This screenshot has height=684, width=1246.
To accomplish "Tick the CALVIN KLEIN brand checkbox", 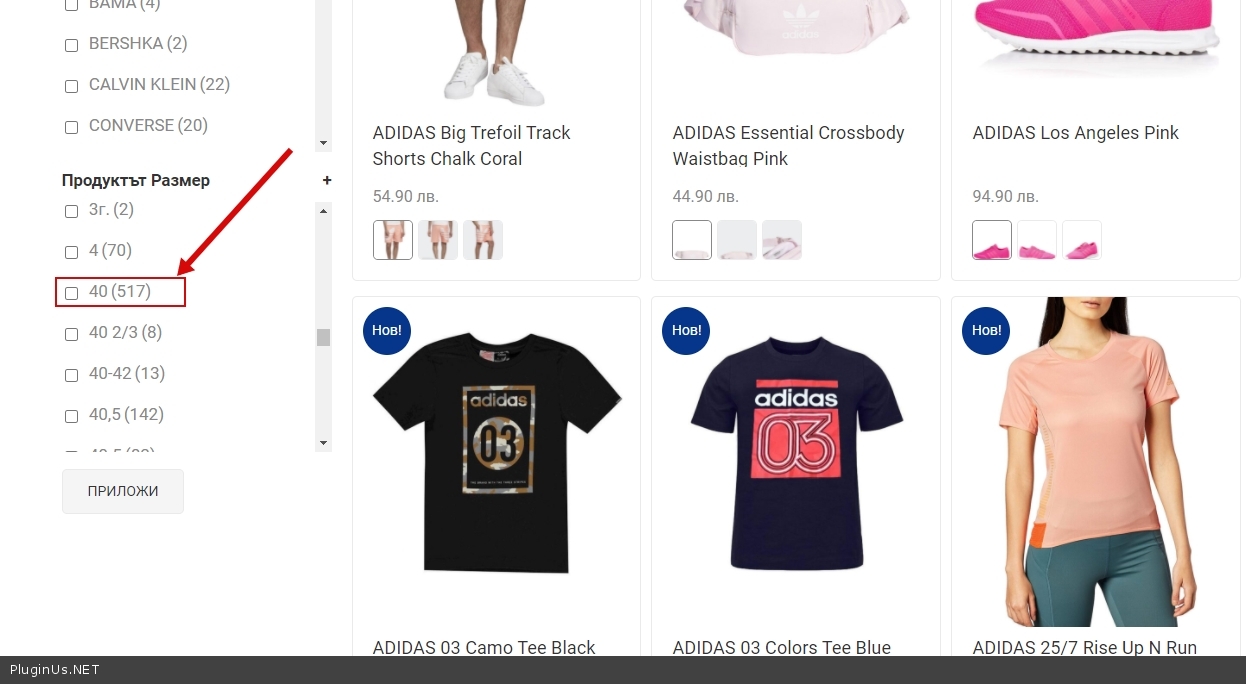I will pos(71,86).
